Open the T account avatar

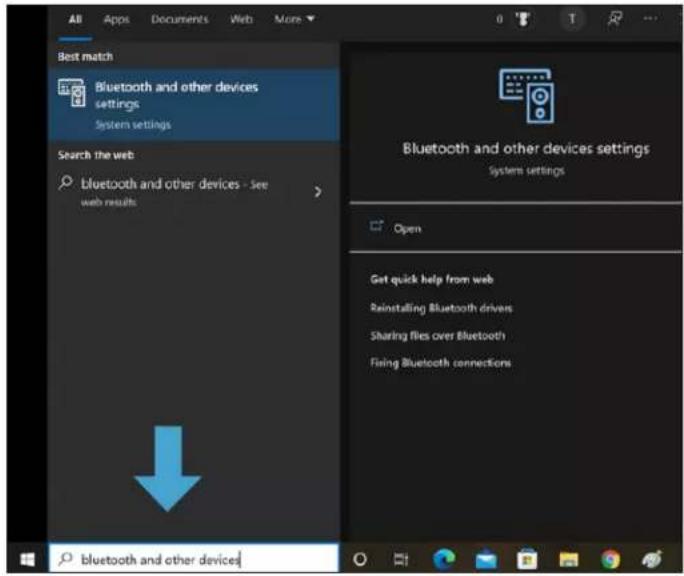tap(571, 19)
